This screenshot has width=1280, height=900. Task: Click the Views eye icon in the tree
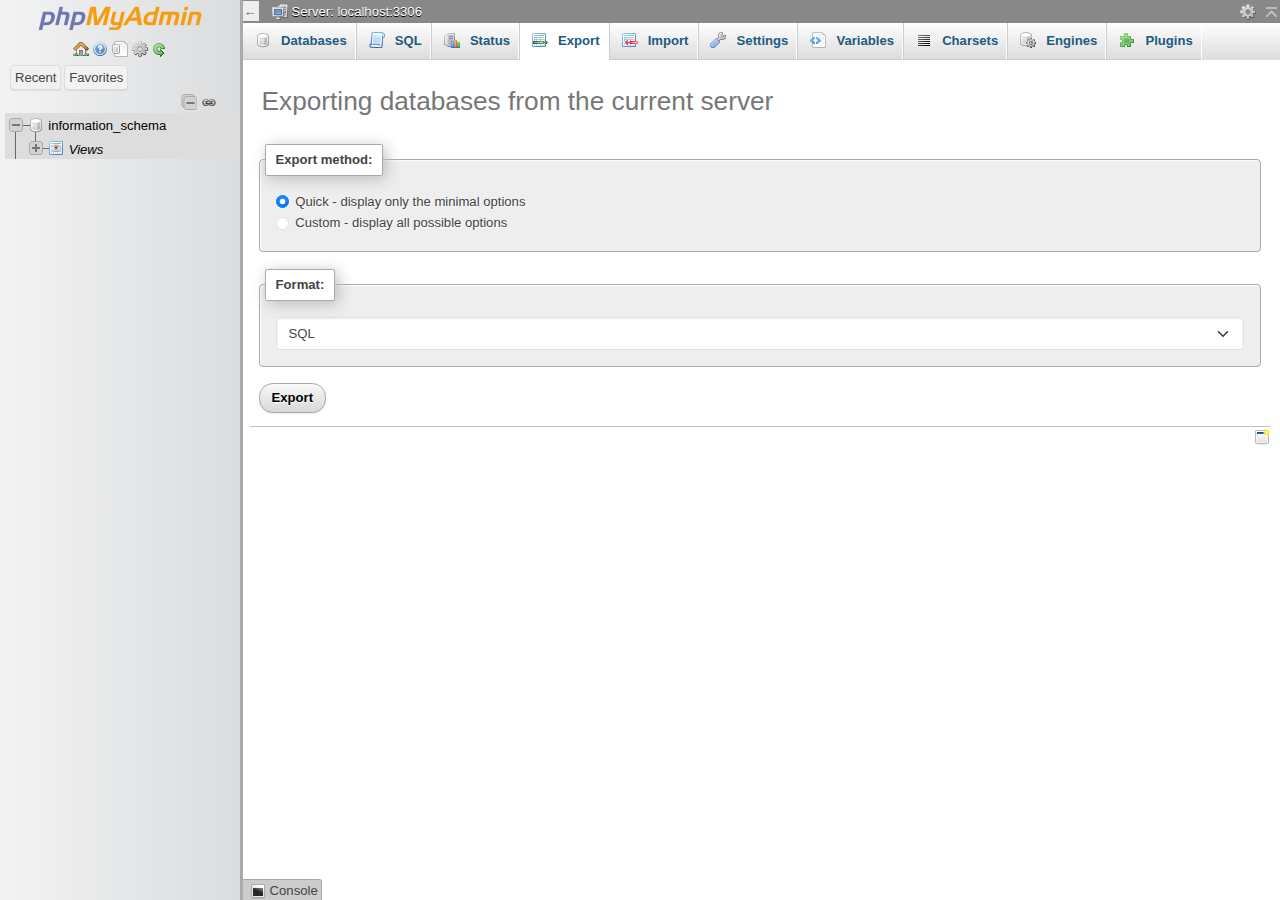pyautogui.click(x=56, y=149)
